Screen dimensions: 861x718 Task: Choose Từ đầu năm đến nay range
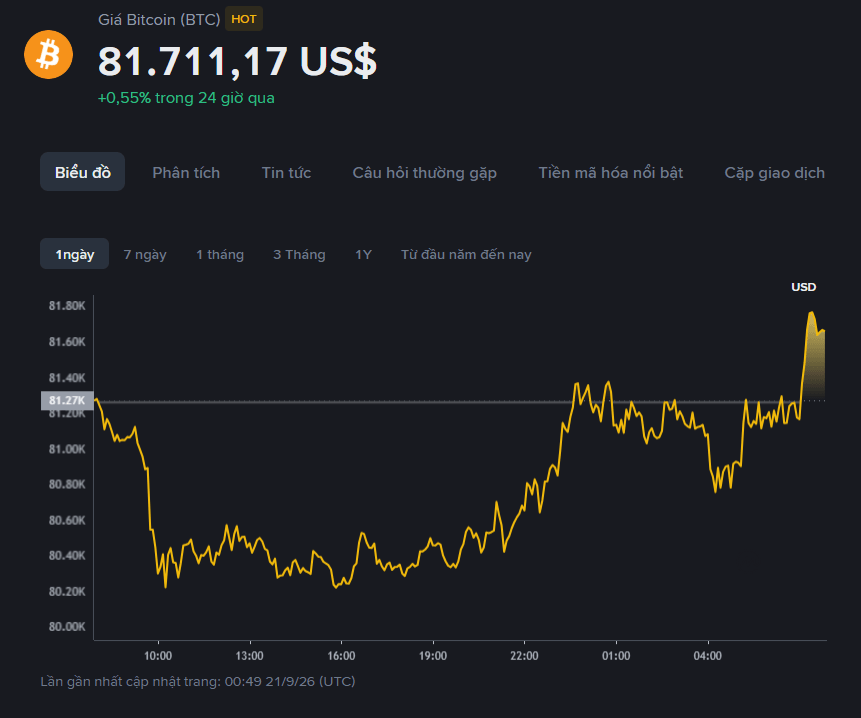[466, 254]
